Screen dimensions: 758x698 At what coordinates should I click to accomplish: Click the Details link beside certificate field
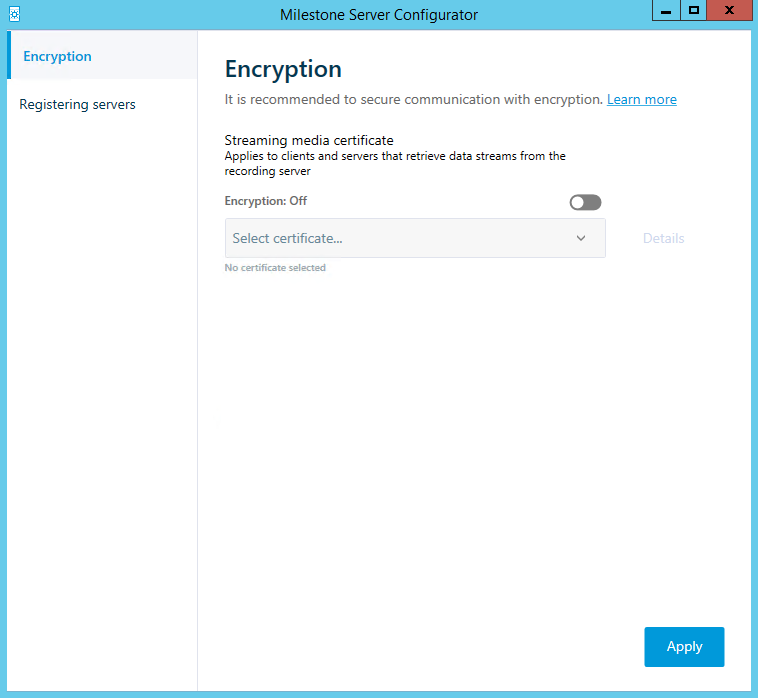(x=663, y=239)
